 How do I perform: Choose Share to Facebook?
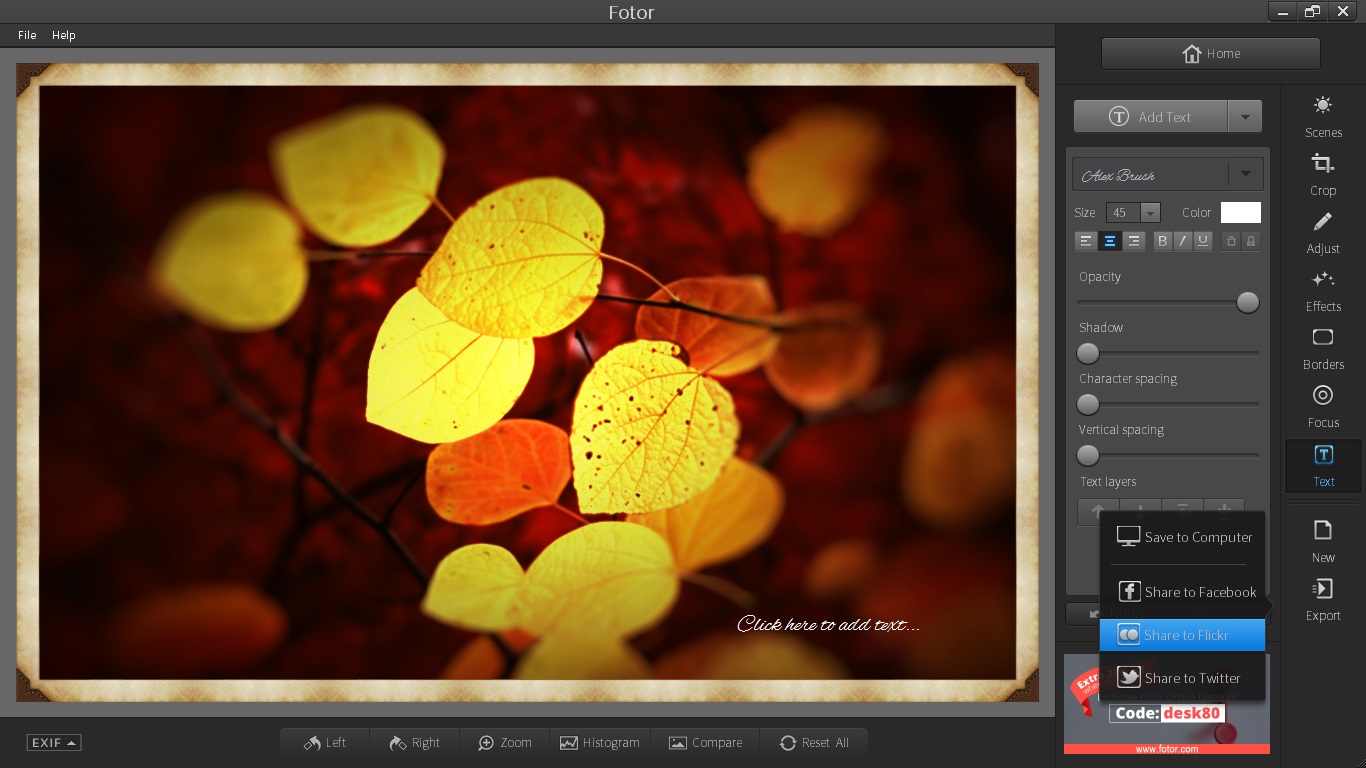tap(1183, 592)
